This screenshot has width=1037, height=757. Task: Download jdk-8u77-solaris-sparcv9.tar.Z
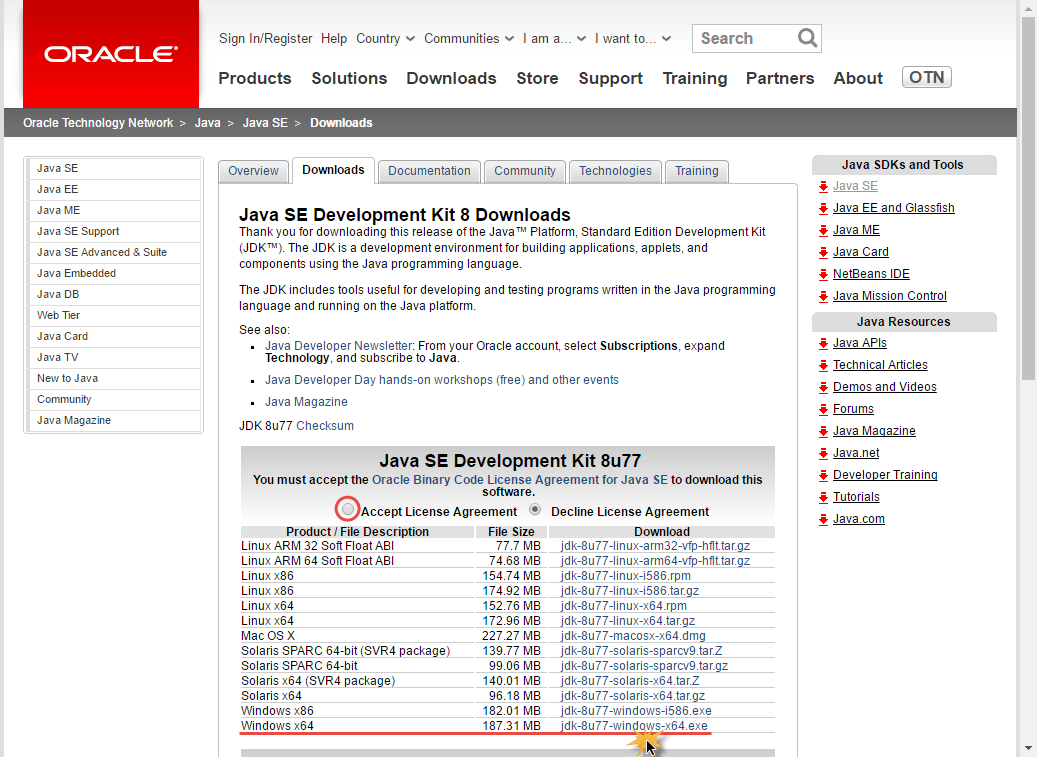point(642,651)
